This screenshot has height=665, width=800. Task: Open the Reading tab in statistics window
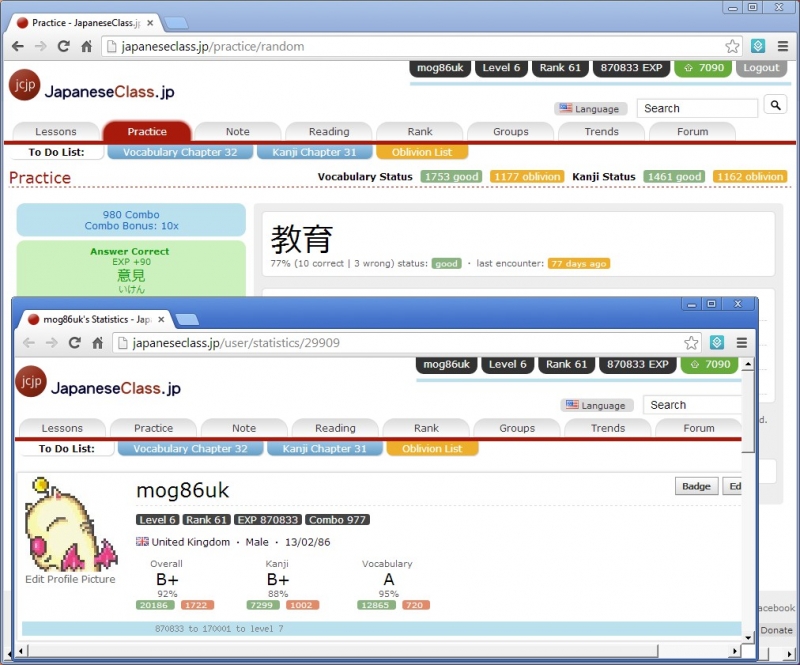[x=335, y=428]
